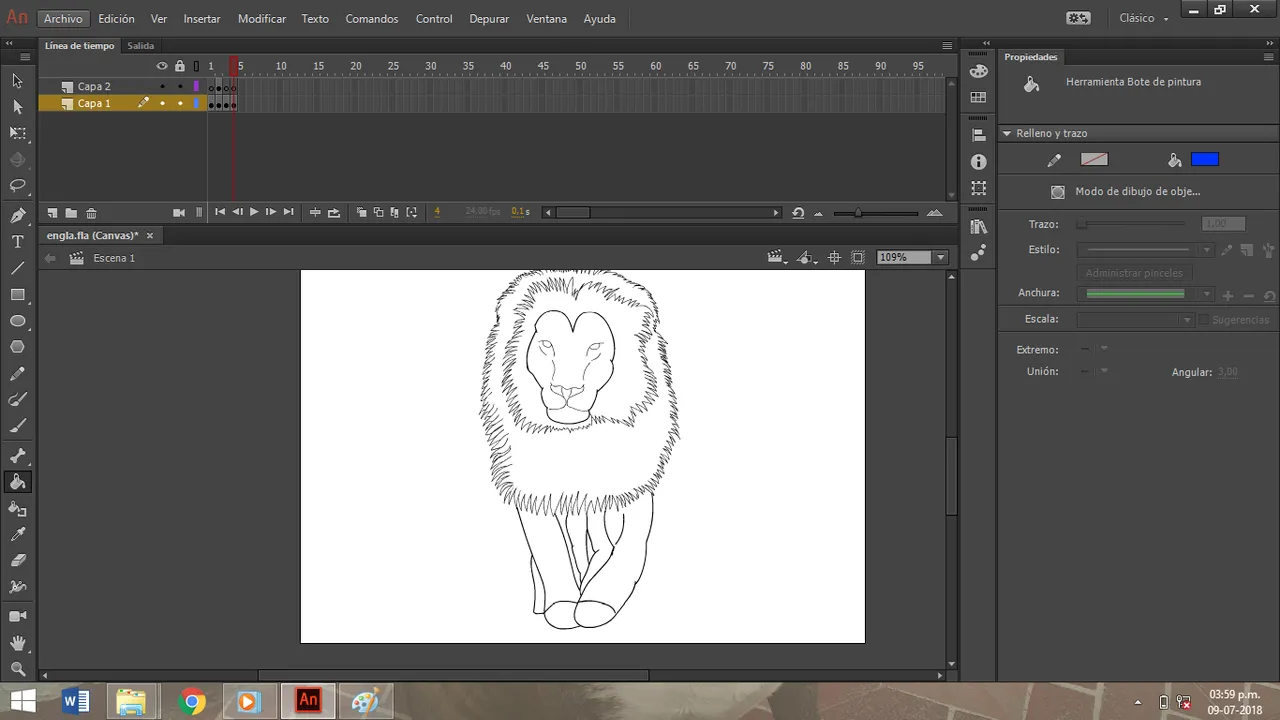The height and width of the screenshot is (720, 1280).
Task: Select the Selection arrow tool
Action: [x=17, y=80]
